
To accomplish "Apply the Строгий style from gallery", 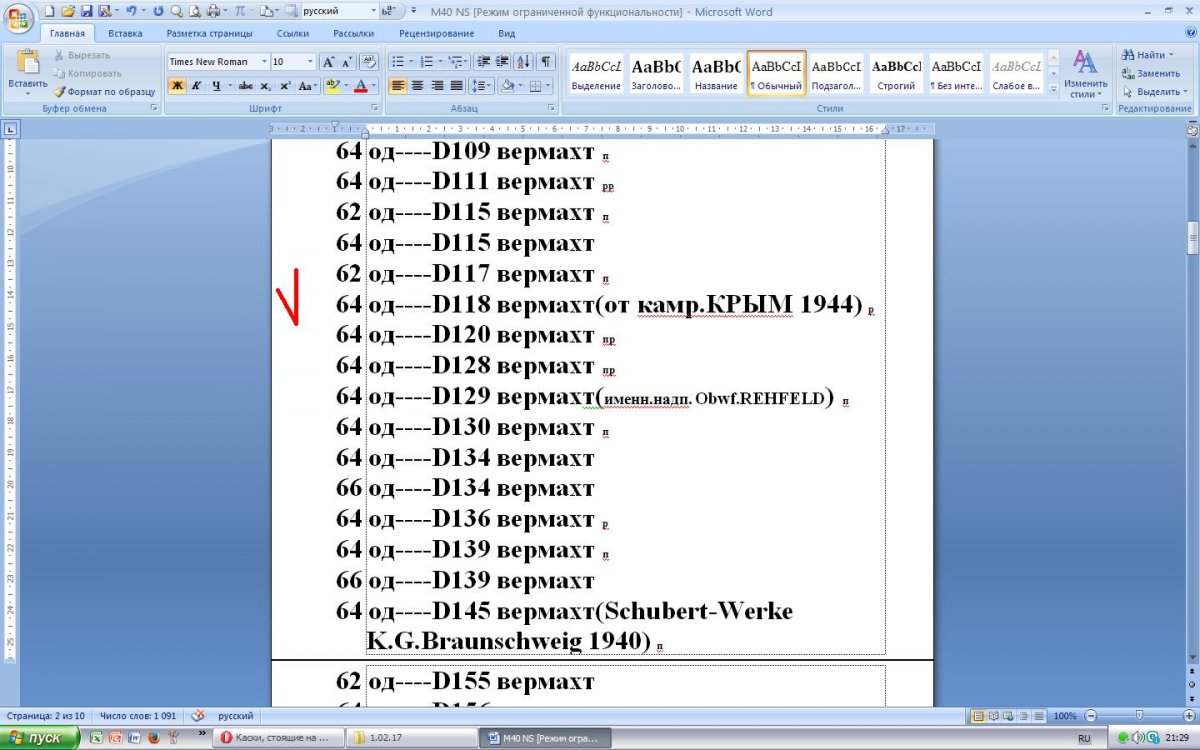I will (896, 75).
